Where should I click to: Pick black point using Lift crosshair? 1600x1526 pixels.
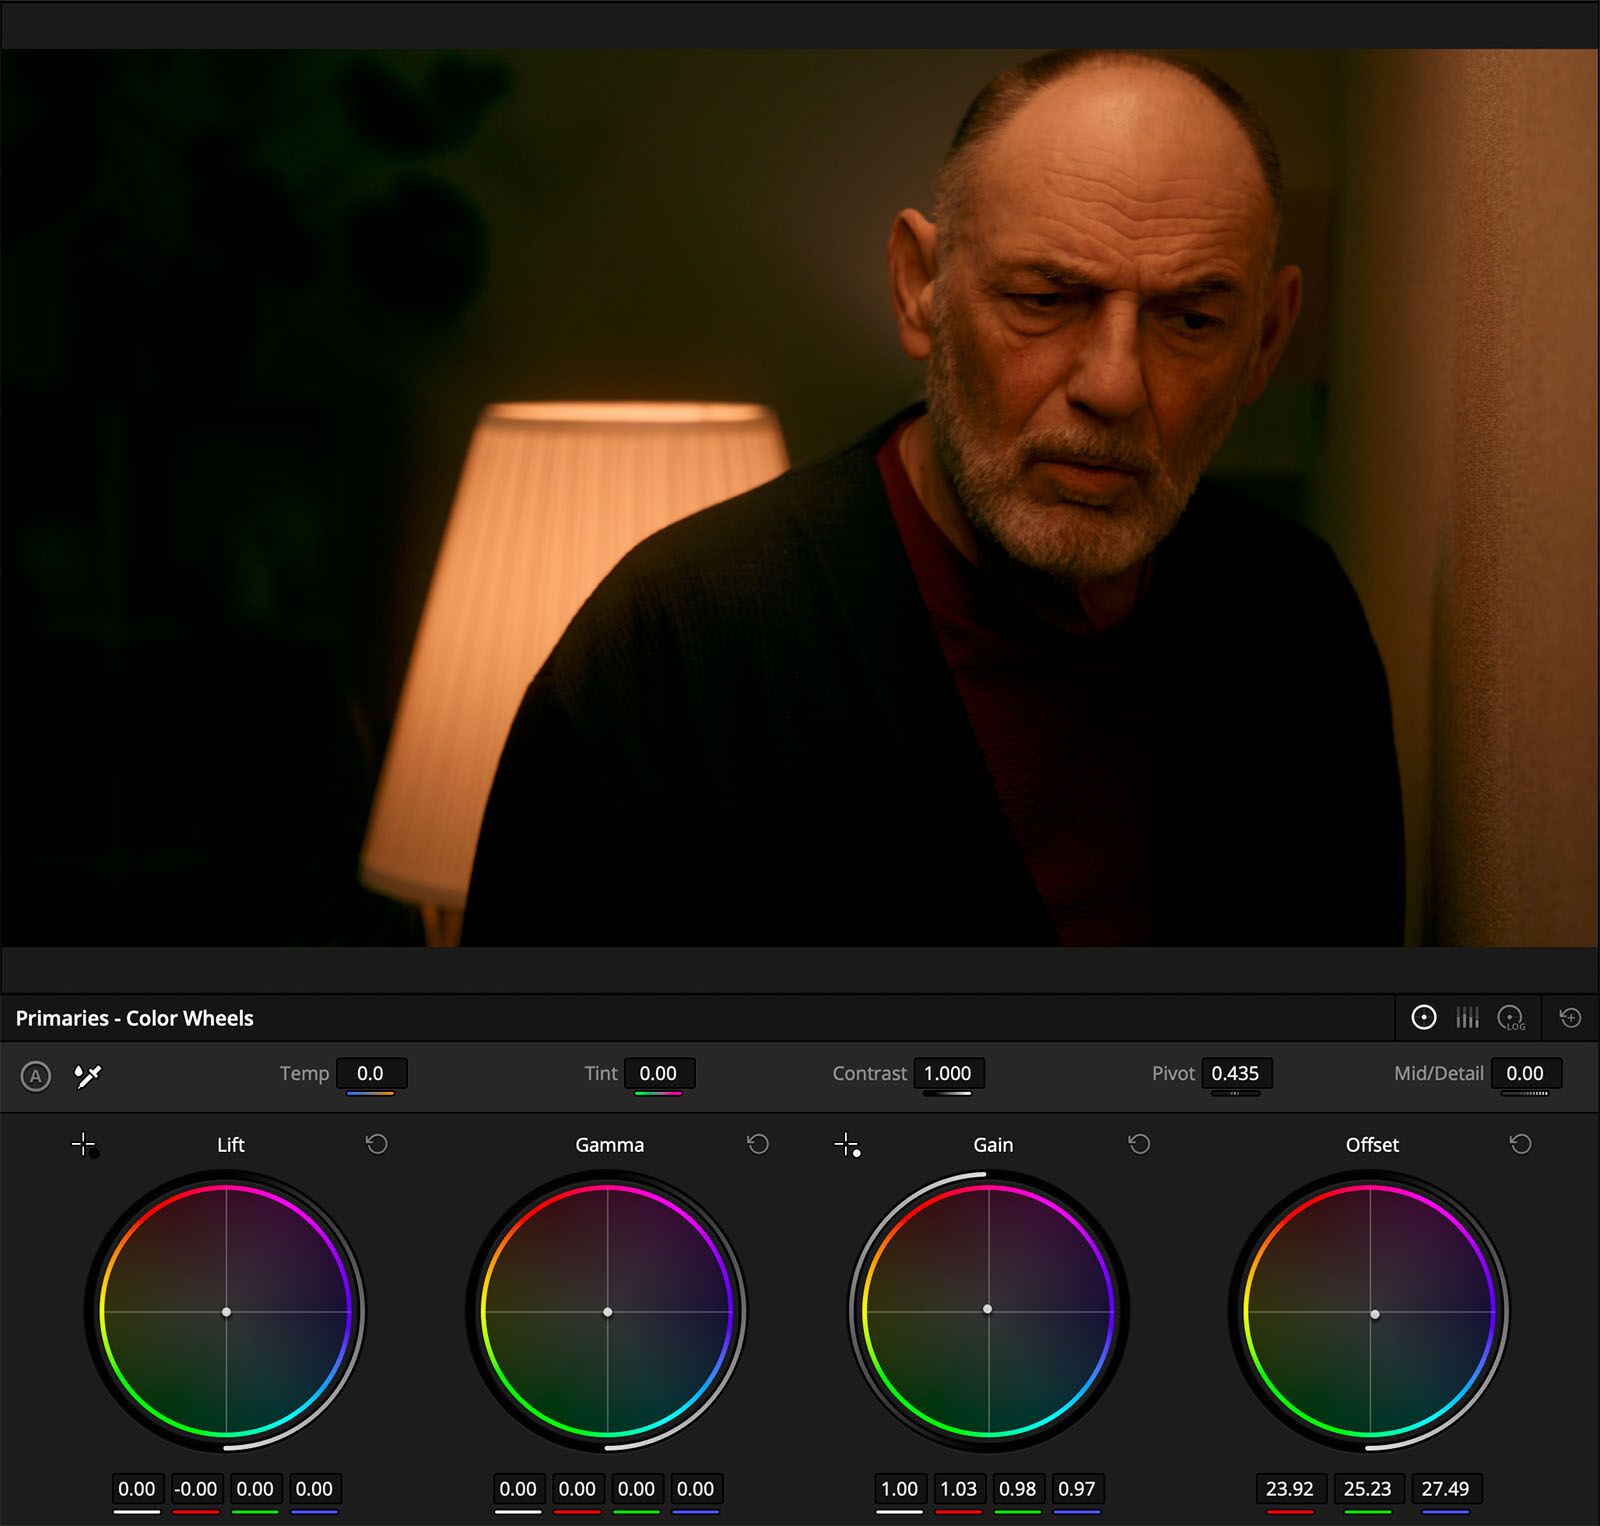coord(85,1145)
